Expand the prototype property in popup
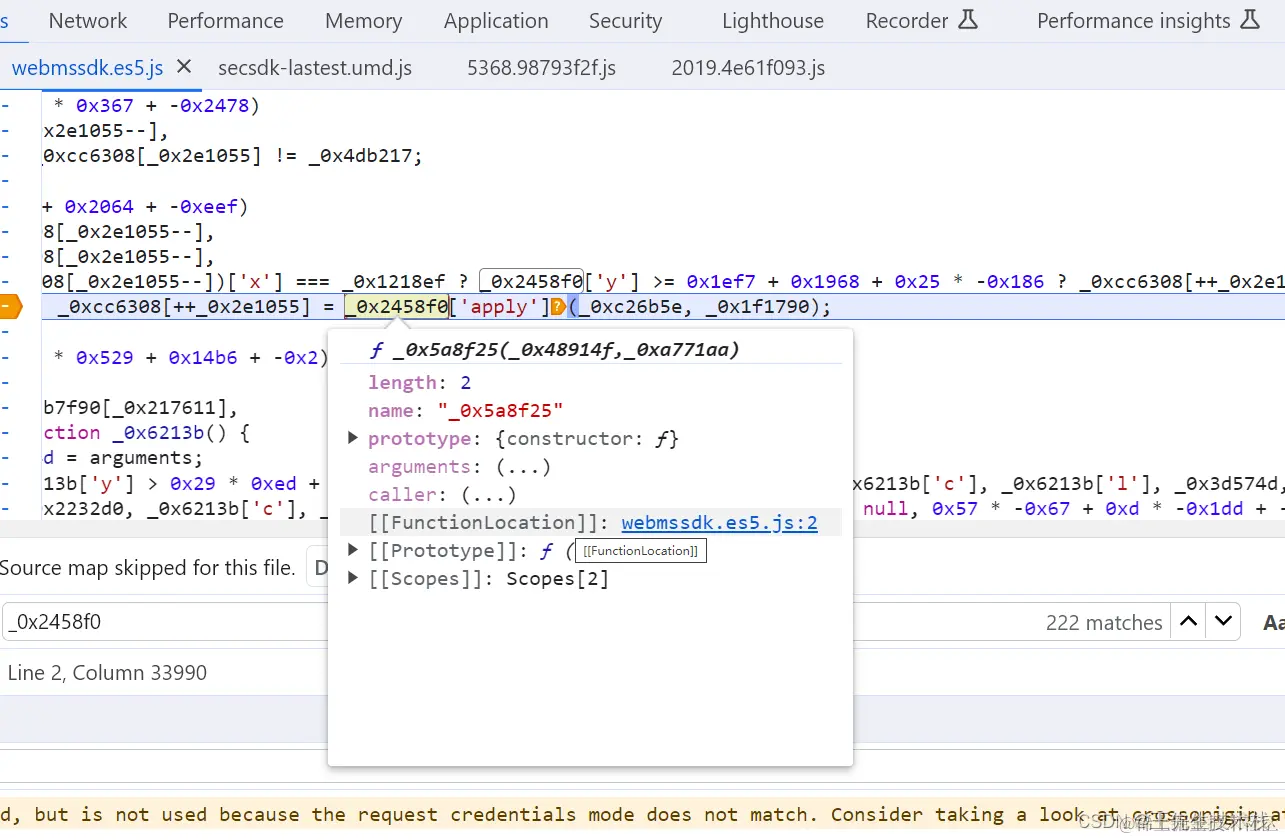1285x840 pixels. pos(353,438)
